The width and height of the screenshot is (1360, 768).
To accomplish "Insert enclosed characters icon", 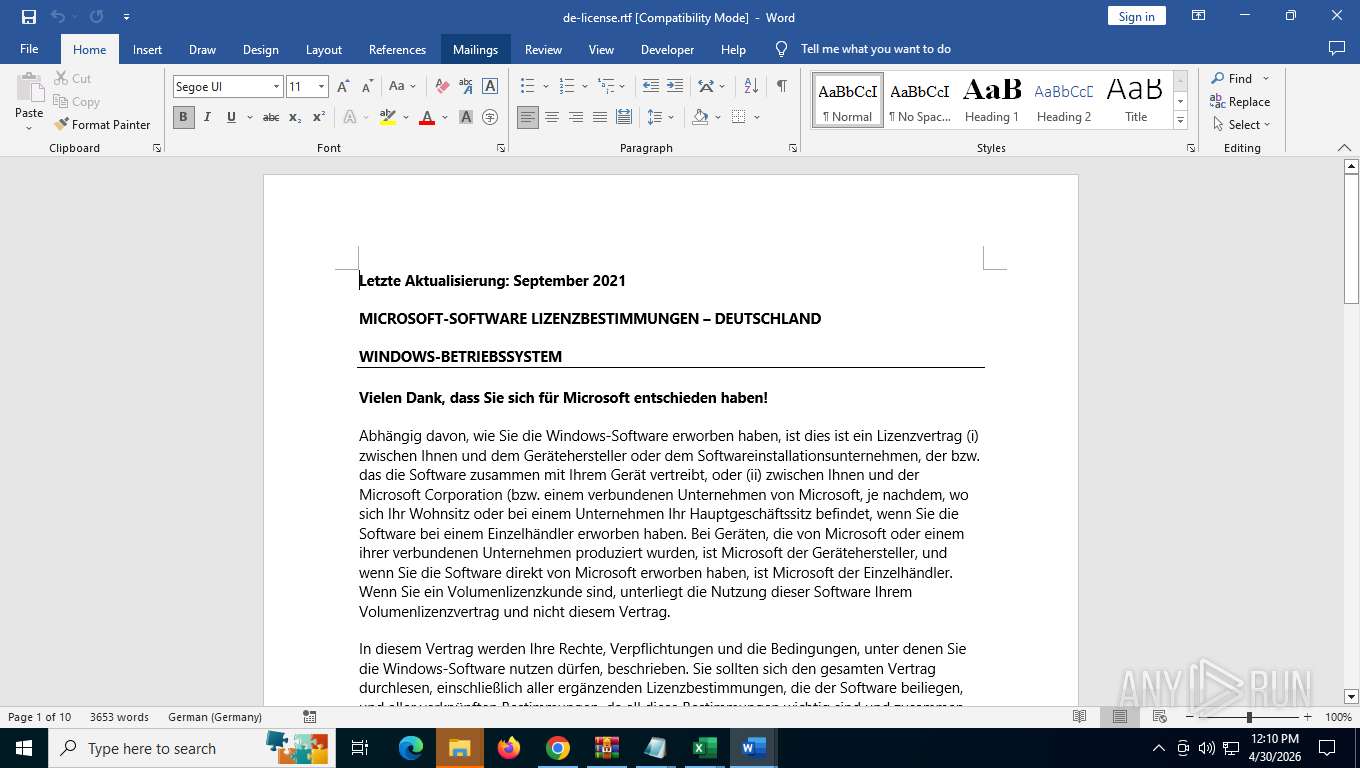I will 490,117.
